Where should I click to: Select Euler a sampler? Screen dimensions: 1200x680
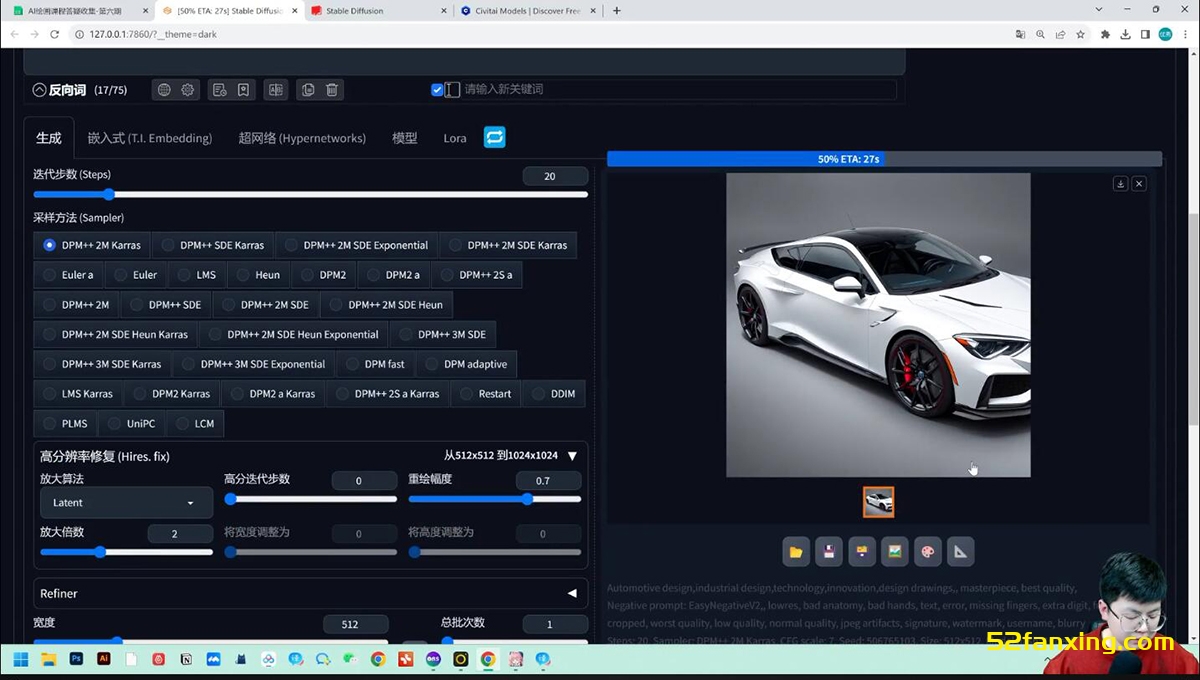[x=68, y=275]
